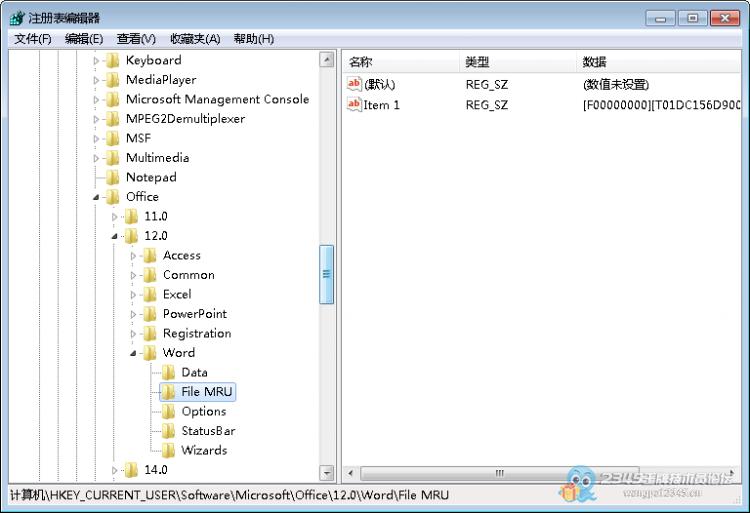Image resolution: width=750 pixels, height=513 pixels.
Task: Sort by the 类型 column header
Action: click(x=518, y=62)
